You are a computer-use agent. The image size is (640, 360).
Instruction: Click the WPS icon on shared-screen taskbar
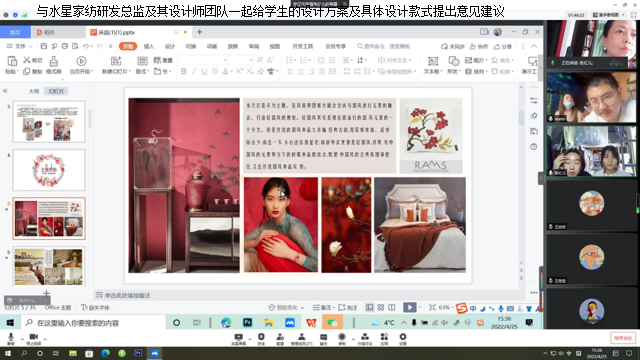pos(311,322)
